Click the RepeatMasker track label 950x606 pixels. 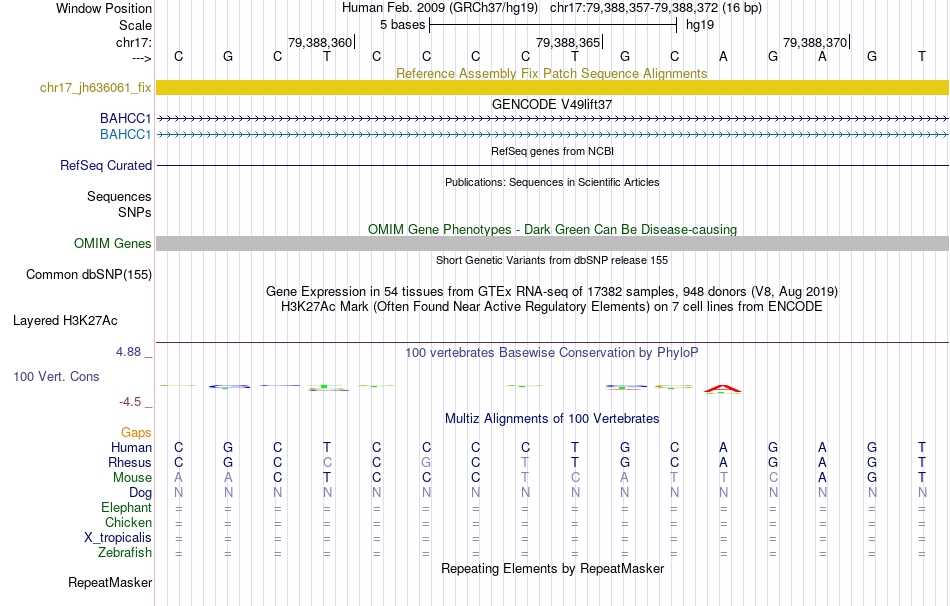[x=110, y=582]
